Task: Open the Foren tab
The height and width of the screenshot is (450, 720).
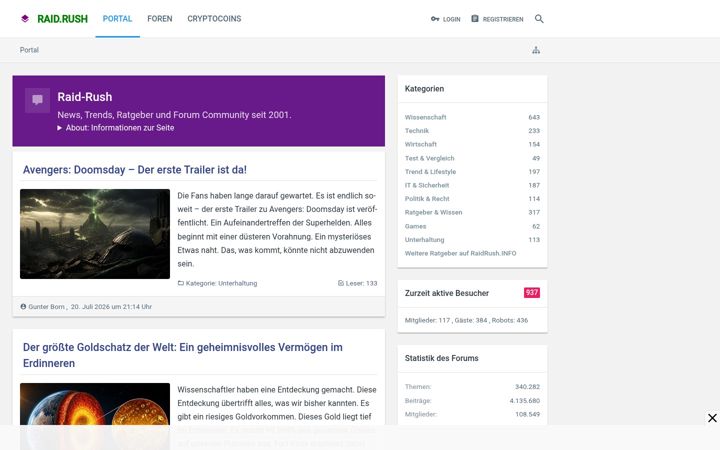Action: (x=160, y=19)
